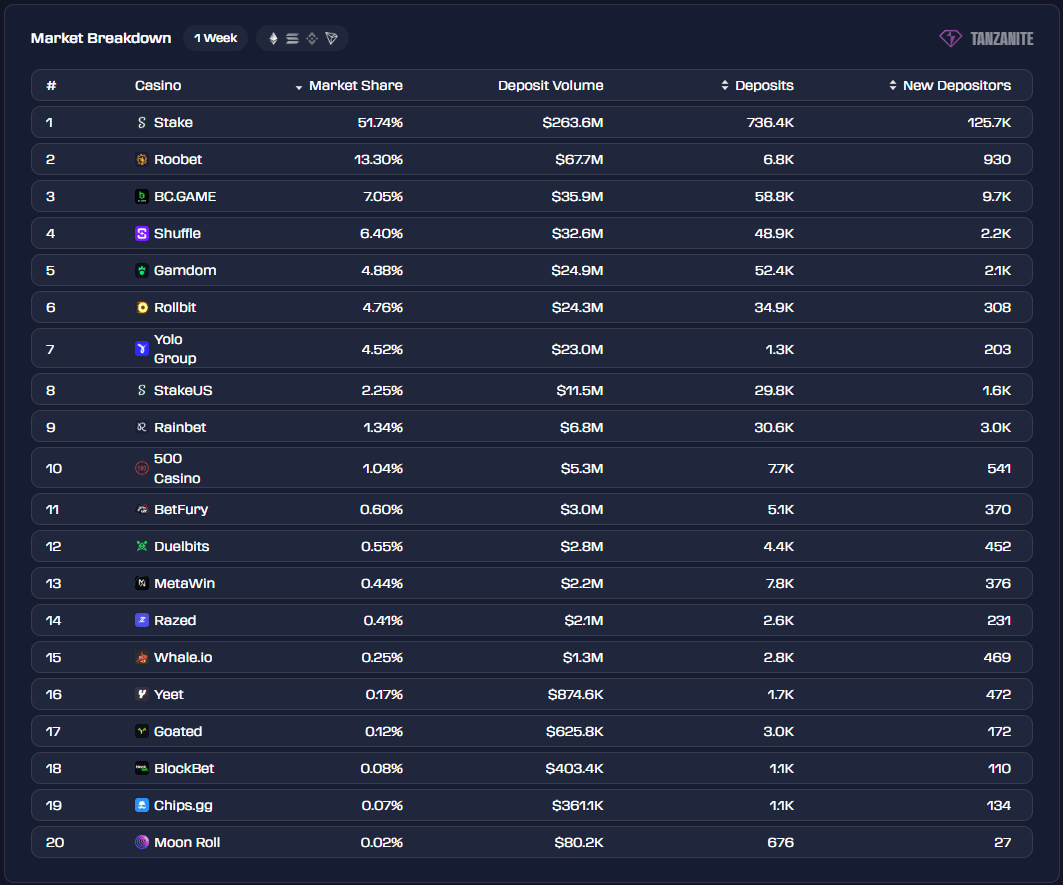The height and width of the screenshot is (885, 1063).
Task: Click Chips.gg's 134 new depositors value
Action: (x=999, y=805)
